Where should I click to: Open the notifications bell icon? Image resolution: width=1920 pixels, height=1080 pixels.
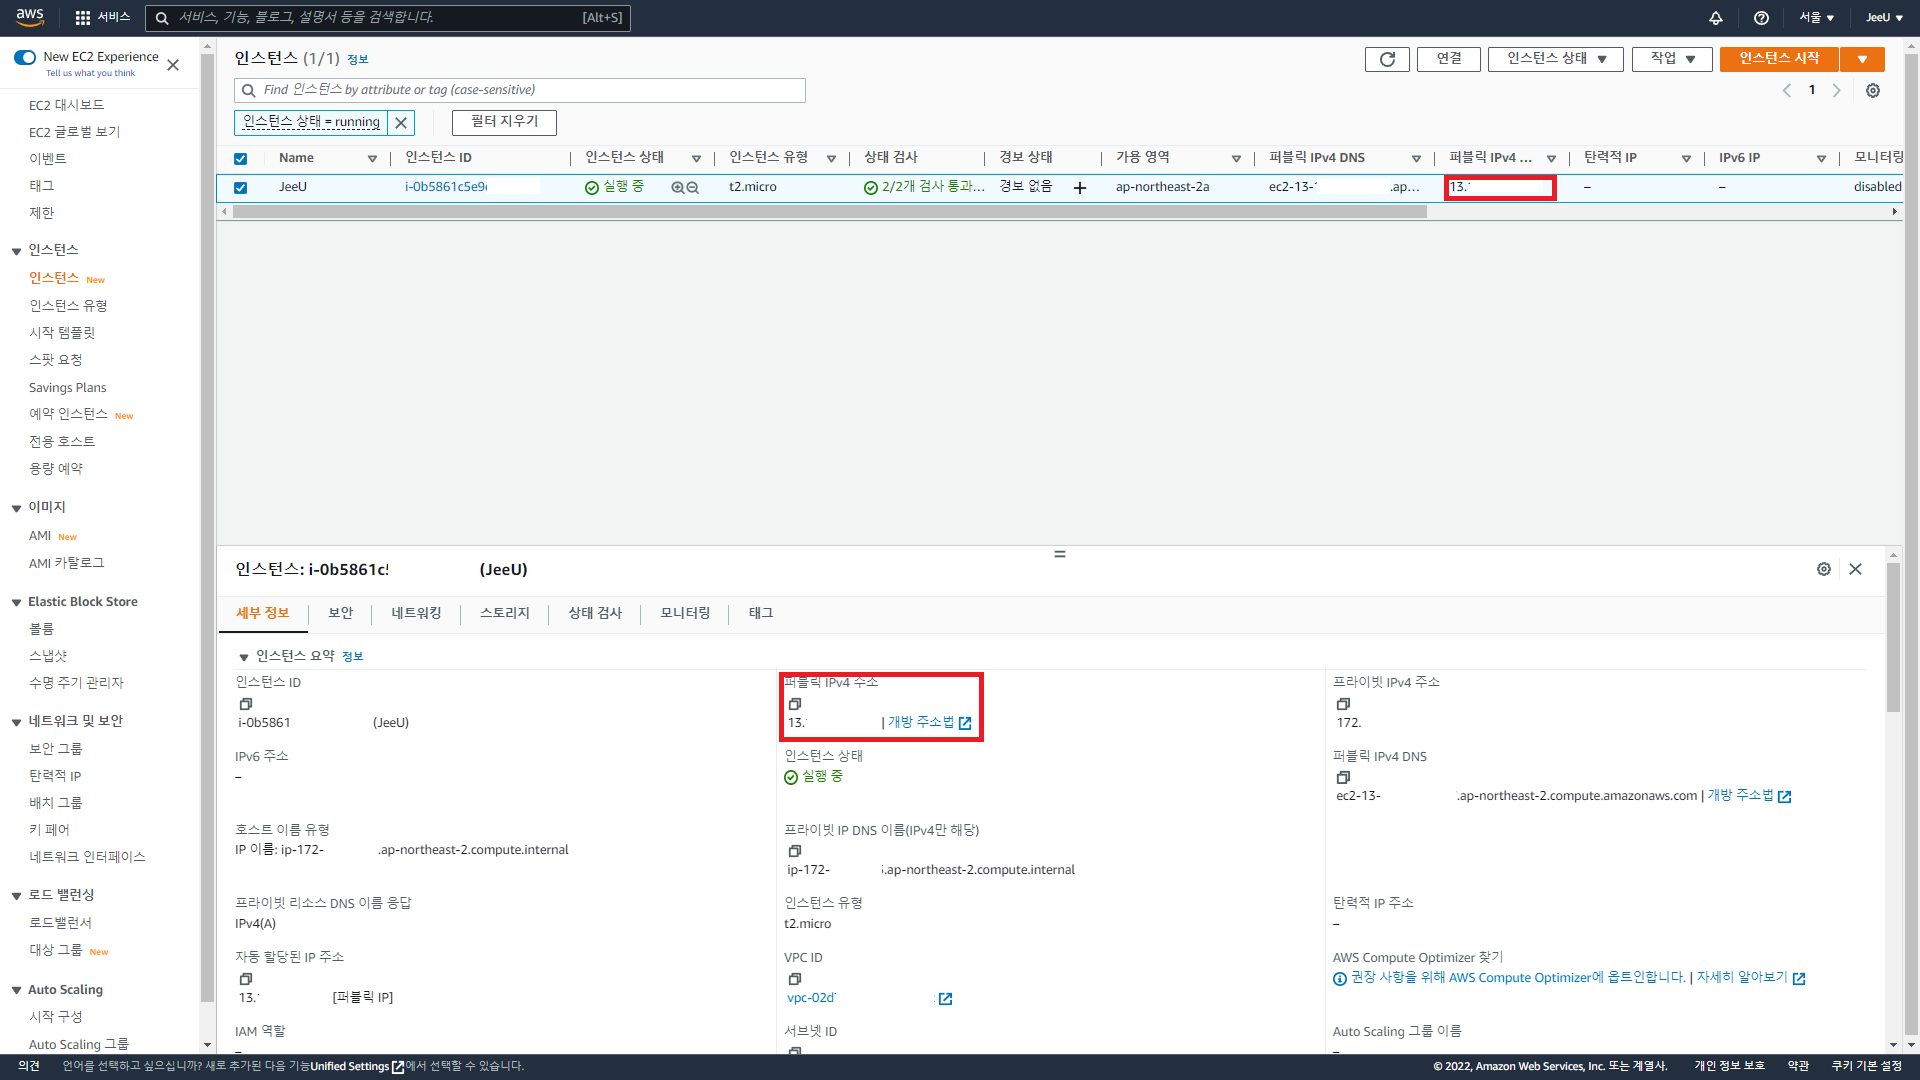click(1715, 18)
